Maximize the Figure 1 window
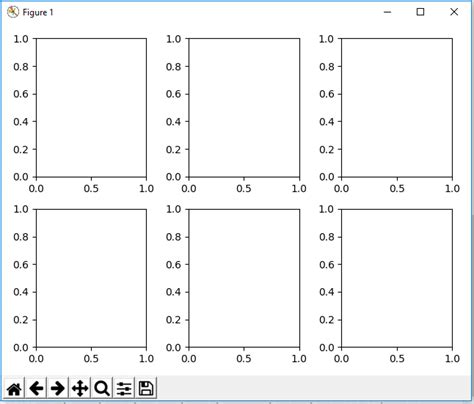The image size is (474, 404). tap(420, 12)
